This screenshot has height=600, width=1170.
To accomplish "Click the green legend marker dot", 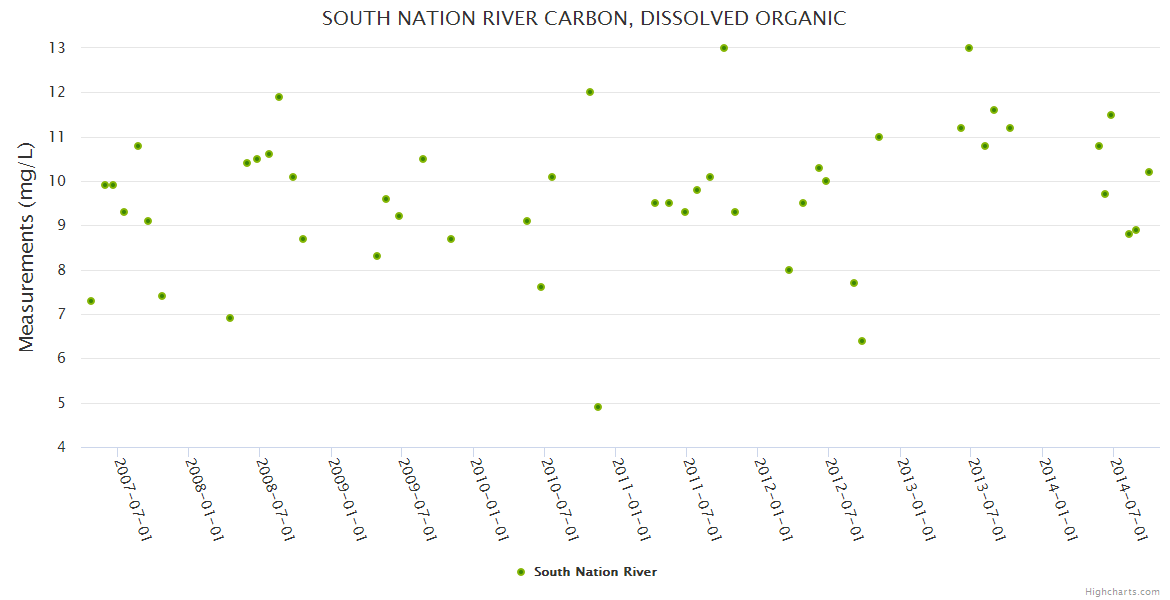I will click(520, 572).
